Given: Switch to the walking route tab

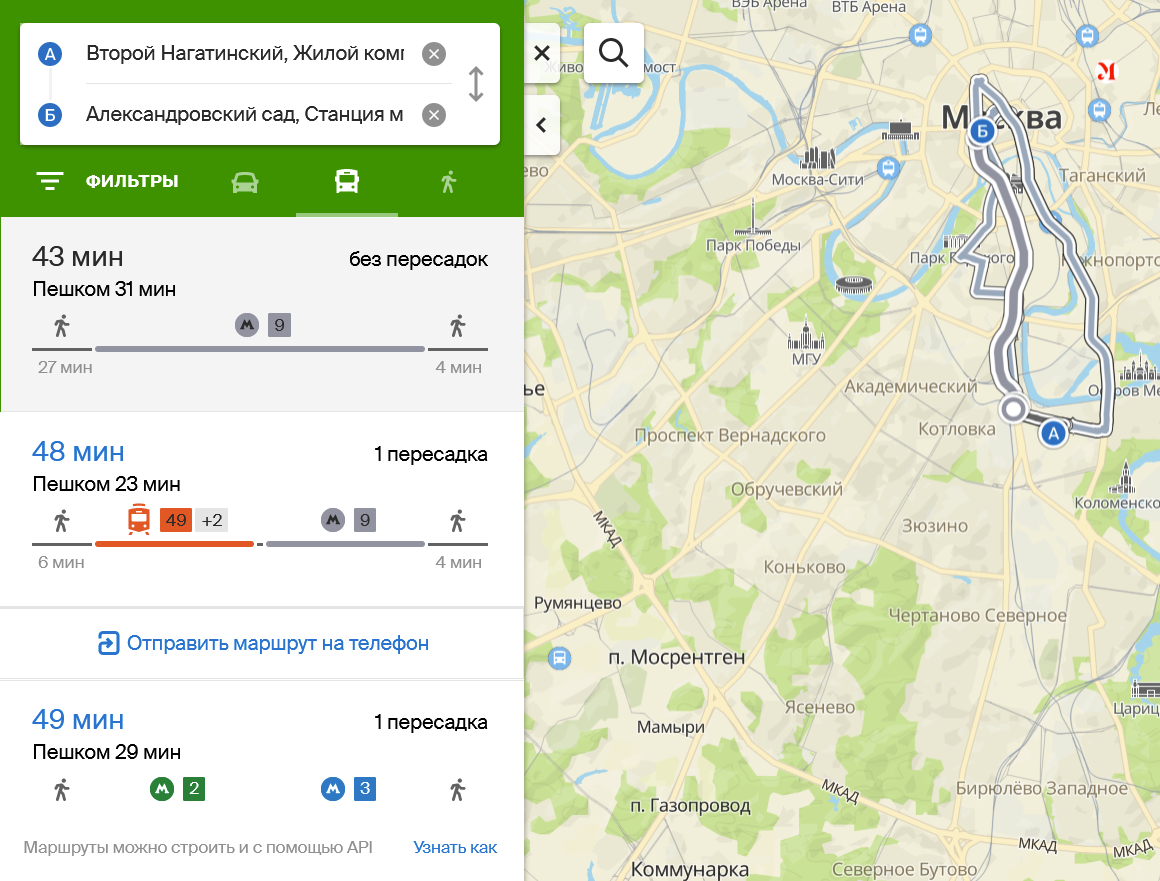Looking at the screenshot, I should (448, 182).
